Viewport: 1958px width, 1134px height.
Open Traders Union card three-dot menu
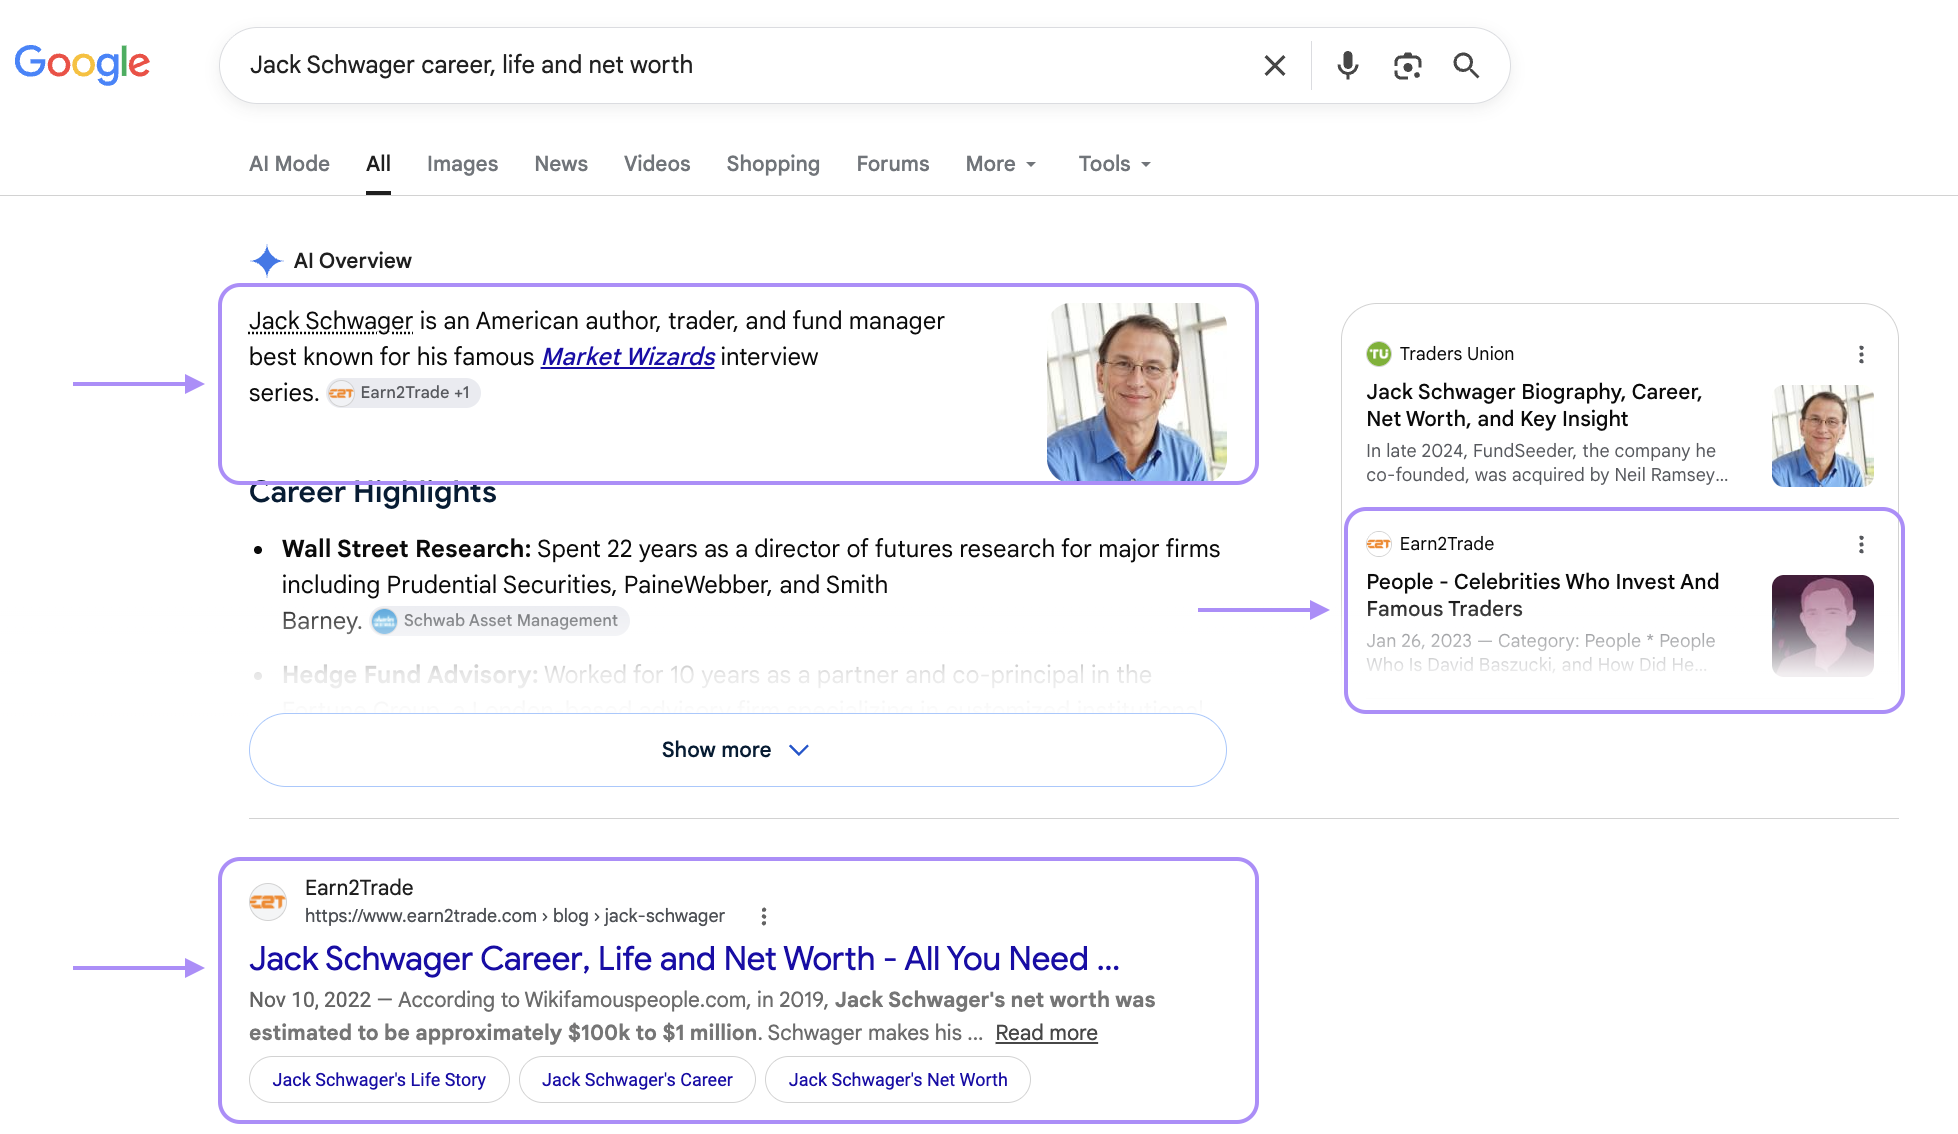(x=1861, y=354)
